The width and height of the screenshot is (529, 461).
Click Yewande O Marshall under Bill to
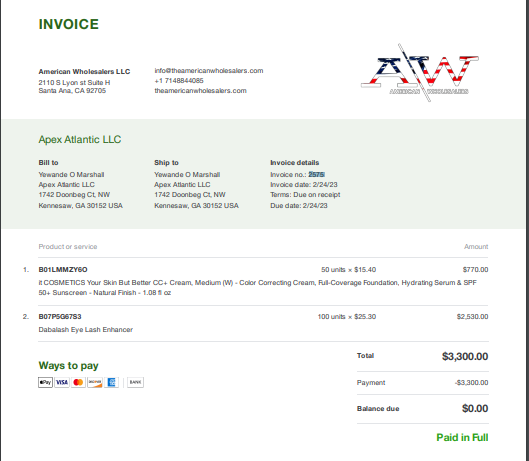(71, 174)
